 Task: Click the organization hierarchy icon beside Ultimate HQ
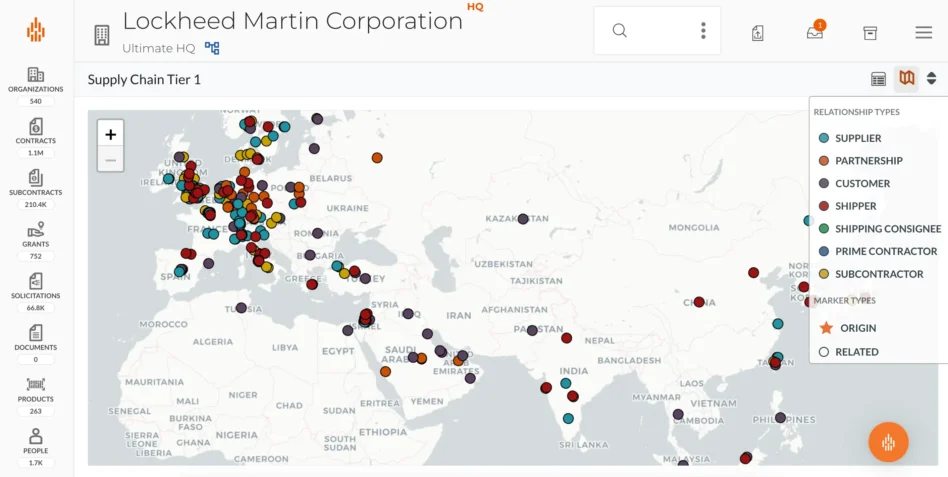(x=212, y=48)
